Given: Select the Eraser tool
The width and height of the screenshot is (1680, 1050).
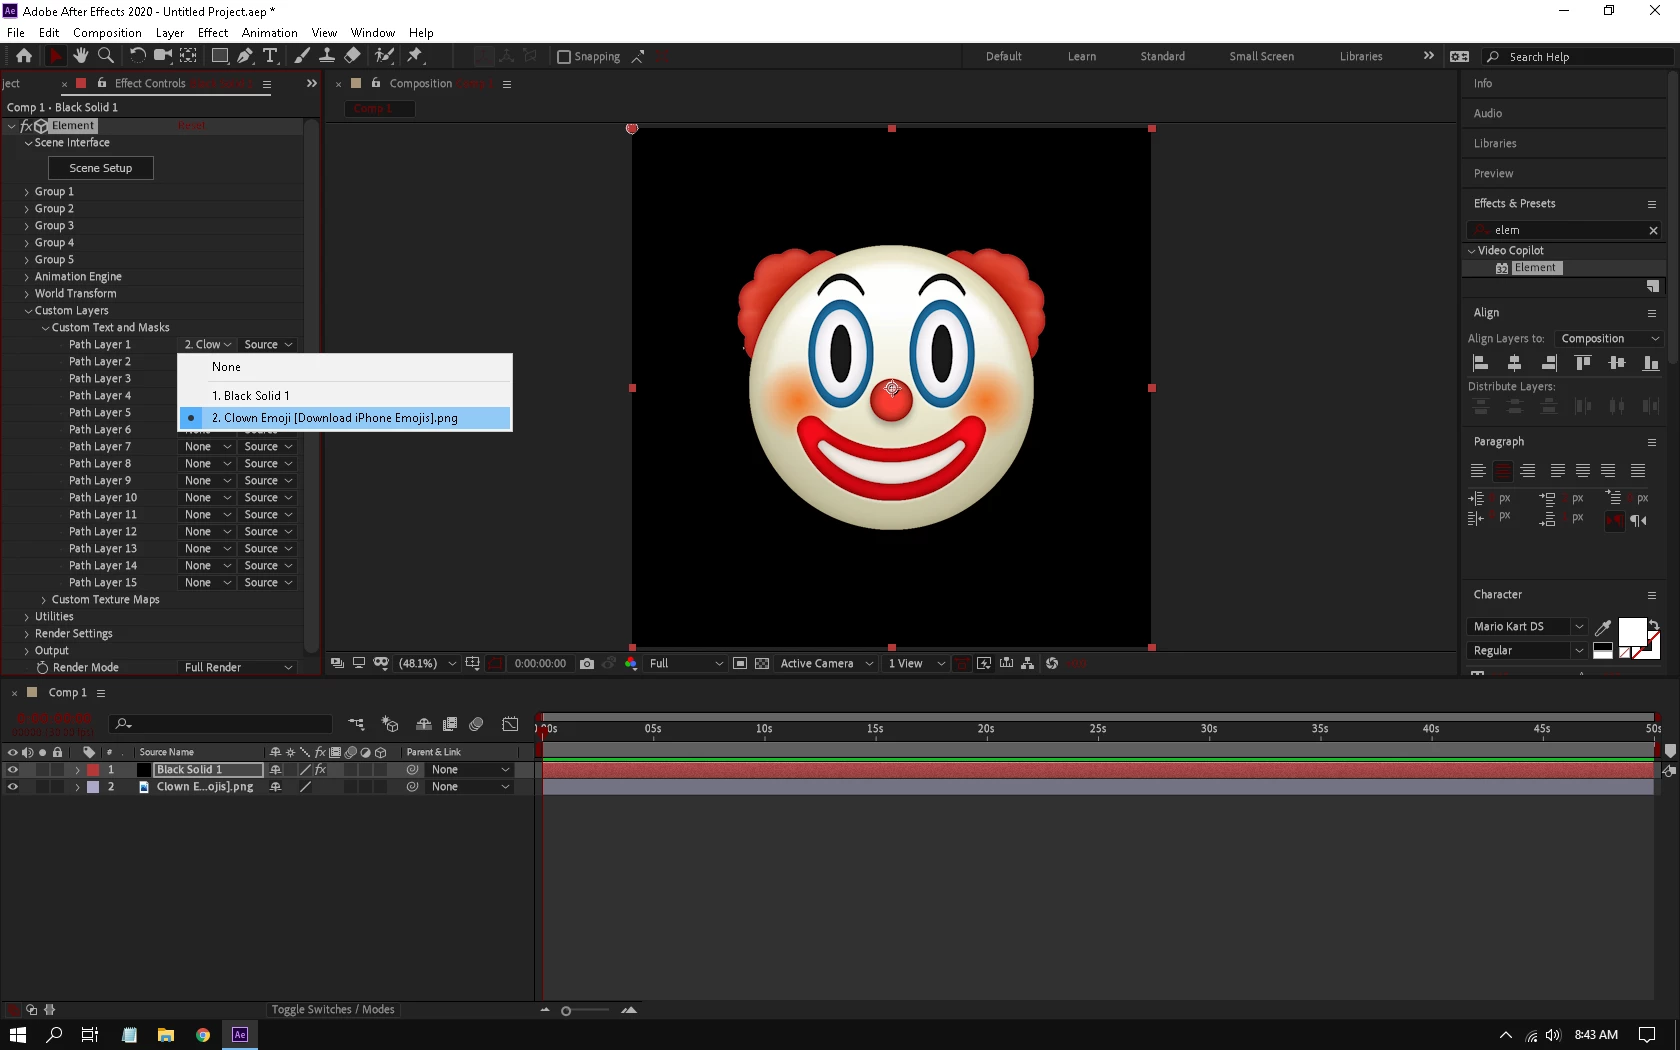Looking at the screenshot, I should tap(353, 56).
